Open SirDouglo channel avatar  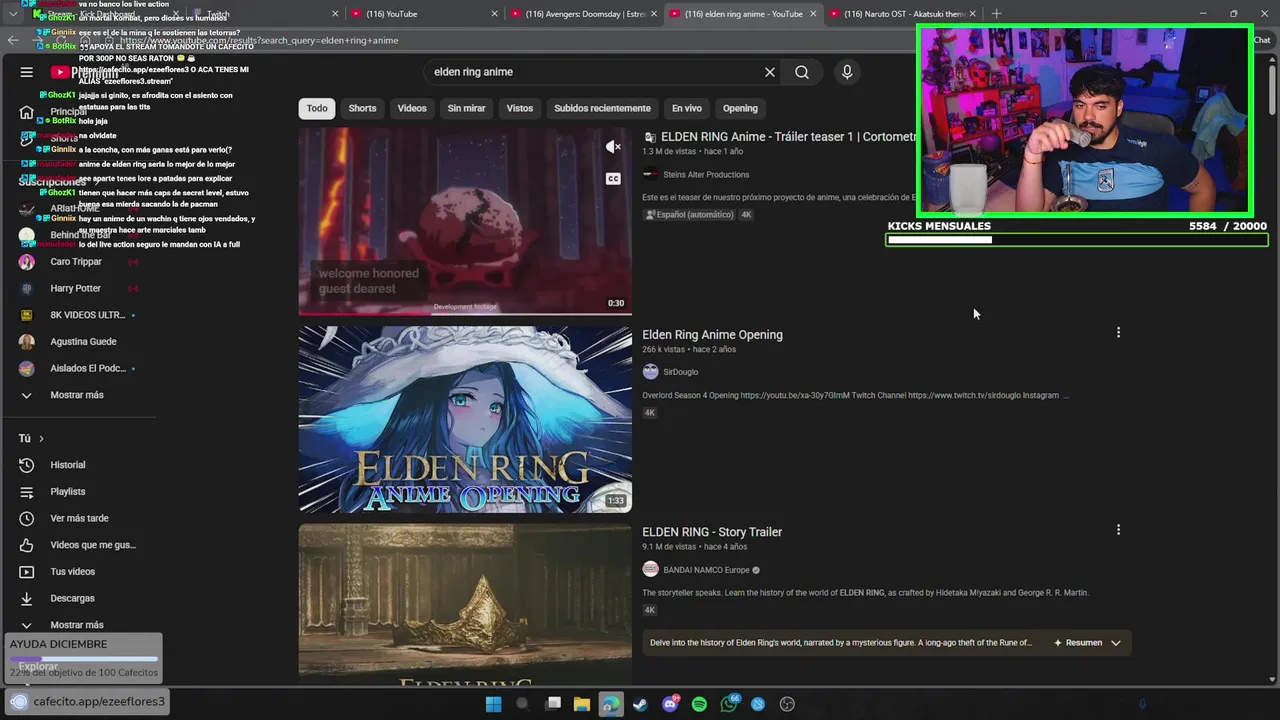(x=650, y=372)
